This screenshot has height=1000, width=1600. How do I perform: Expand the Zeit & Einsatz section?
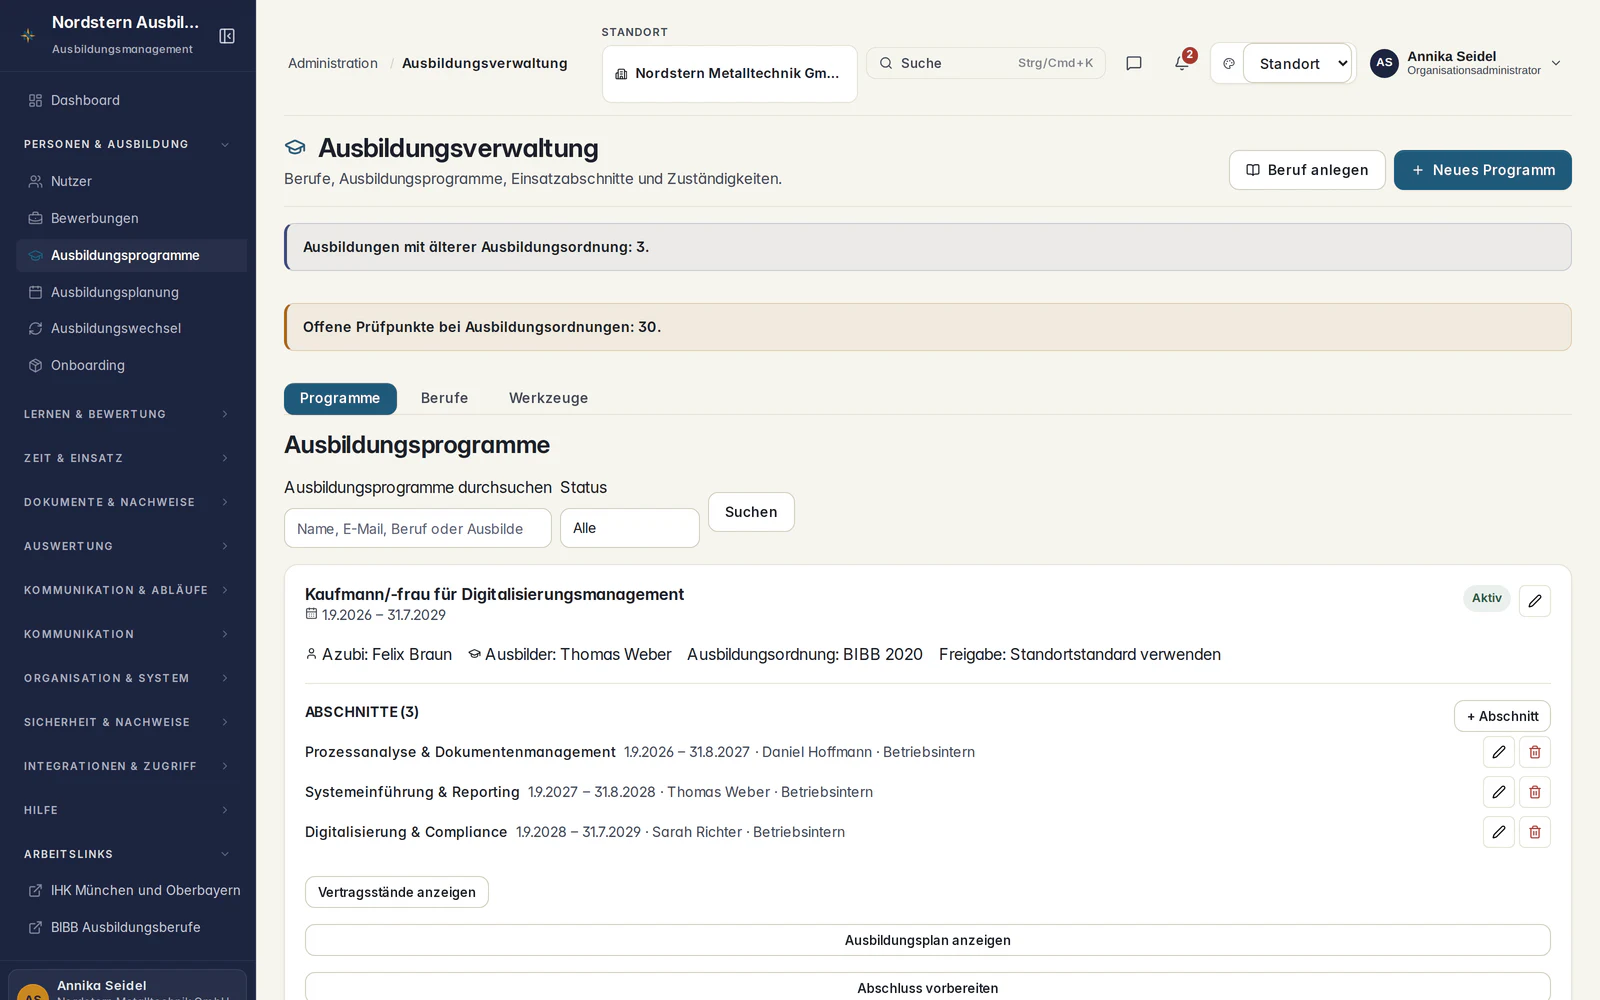tap(128, 458)
